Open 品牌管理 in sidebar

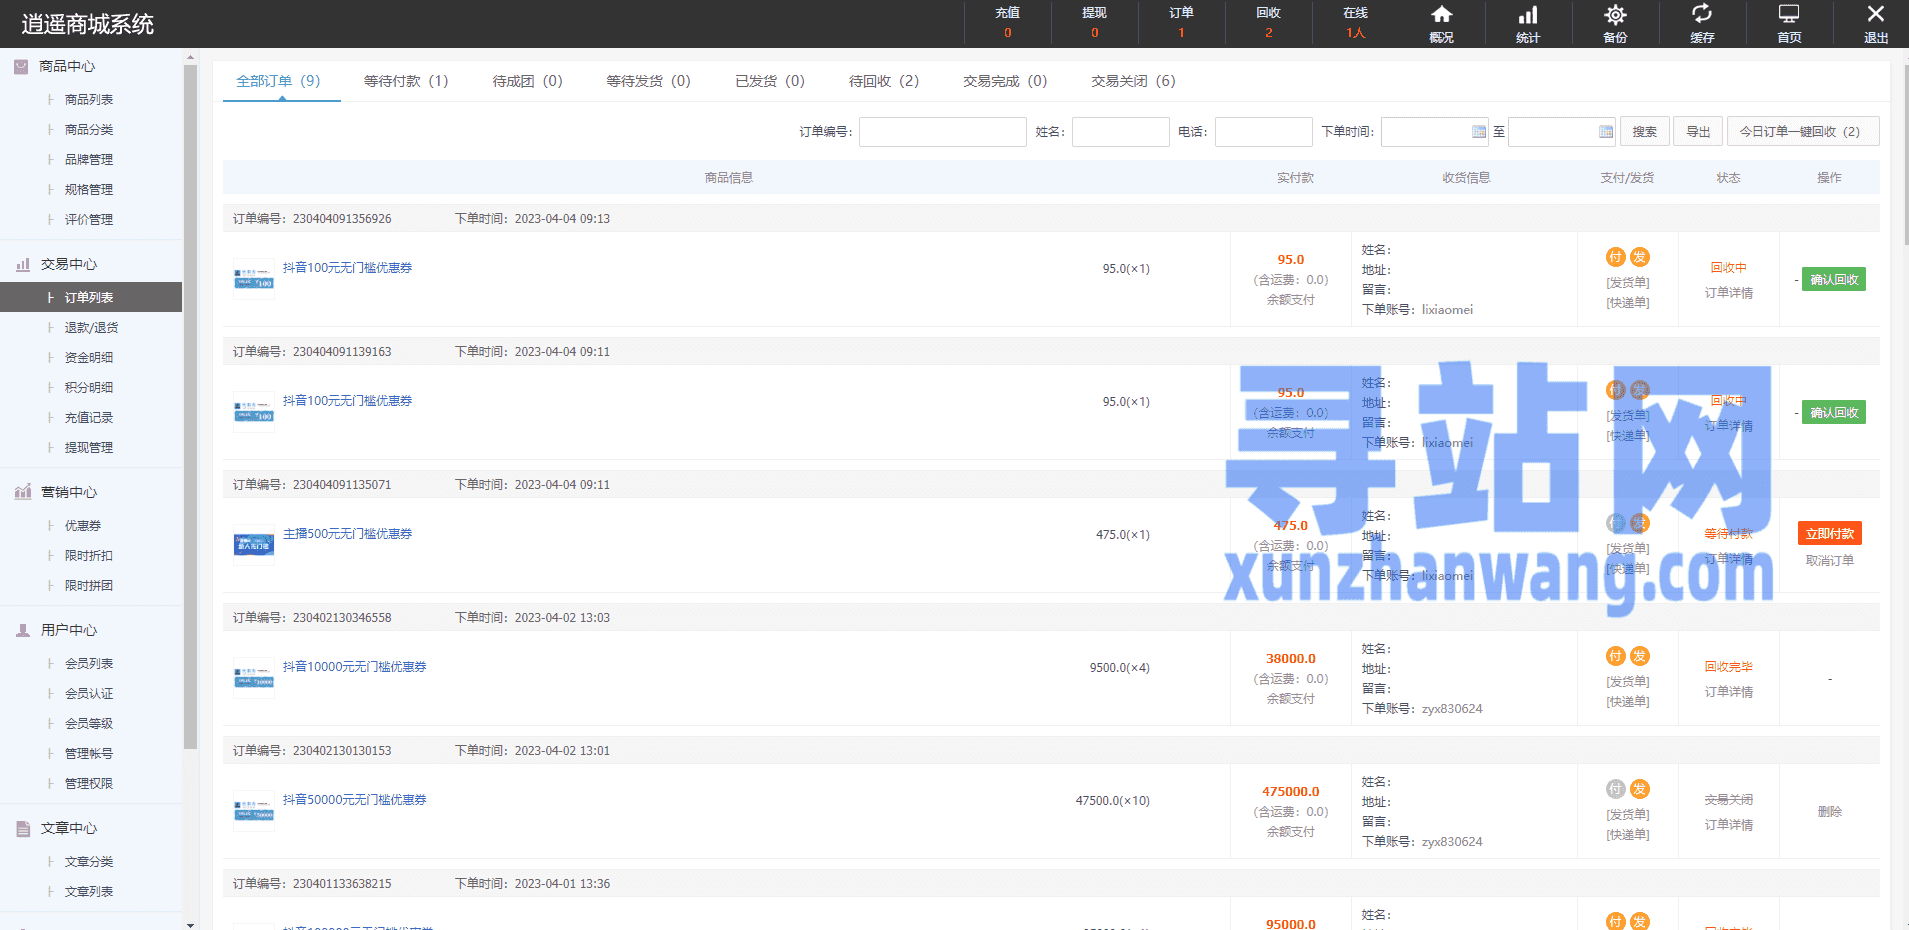pyautogui.click(x=89, y=160)
